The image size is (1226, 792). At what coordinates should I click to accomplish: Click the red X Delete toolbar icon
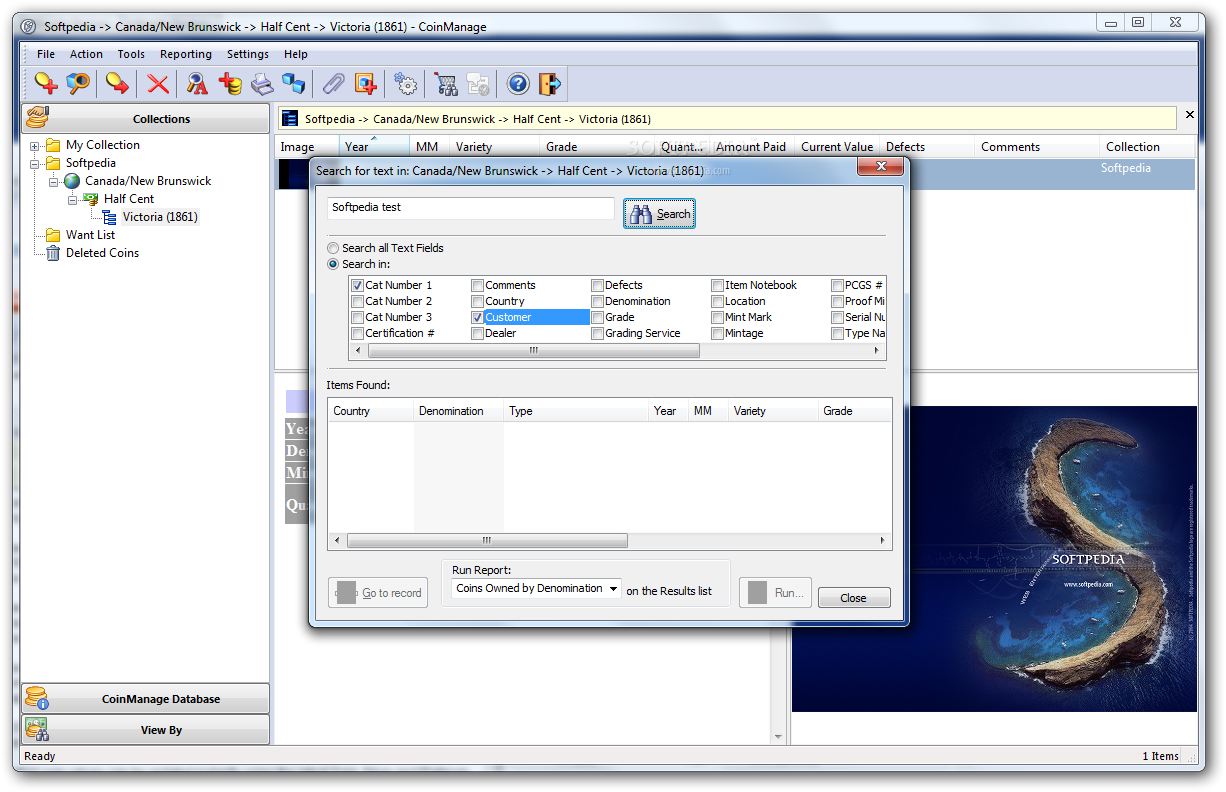click(158, 84)
